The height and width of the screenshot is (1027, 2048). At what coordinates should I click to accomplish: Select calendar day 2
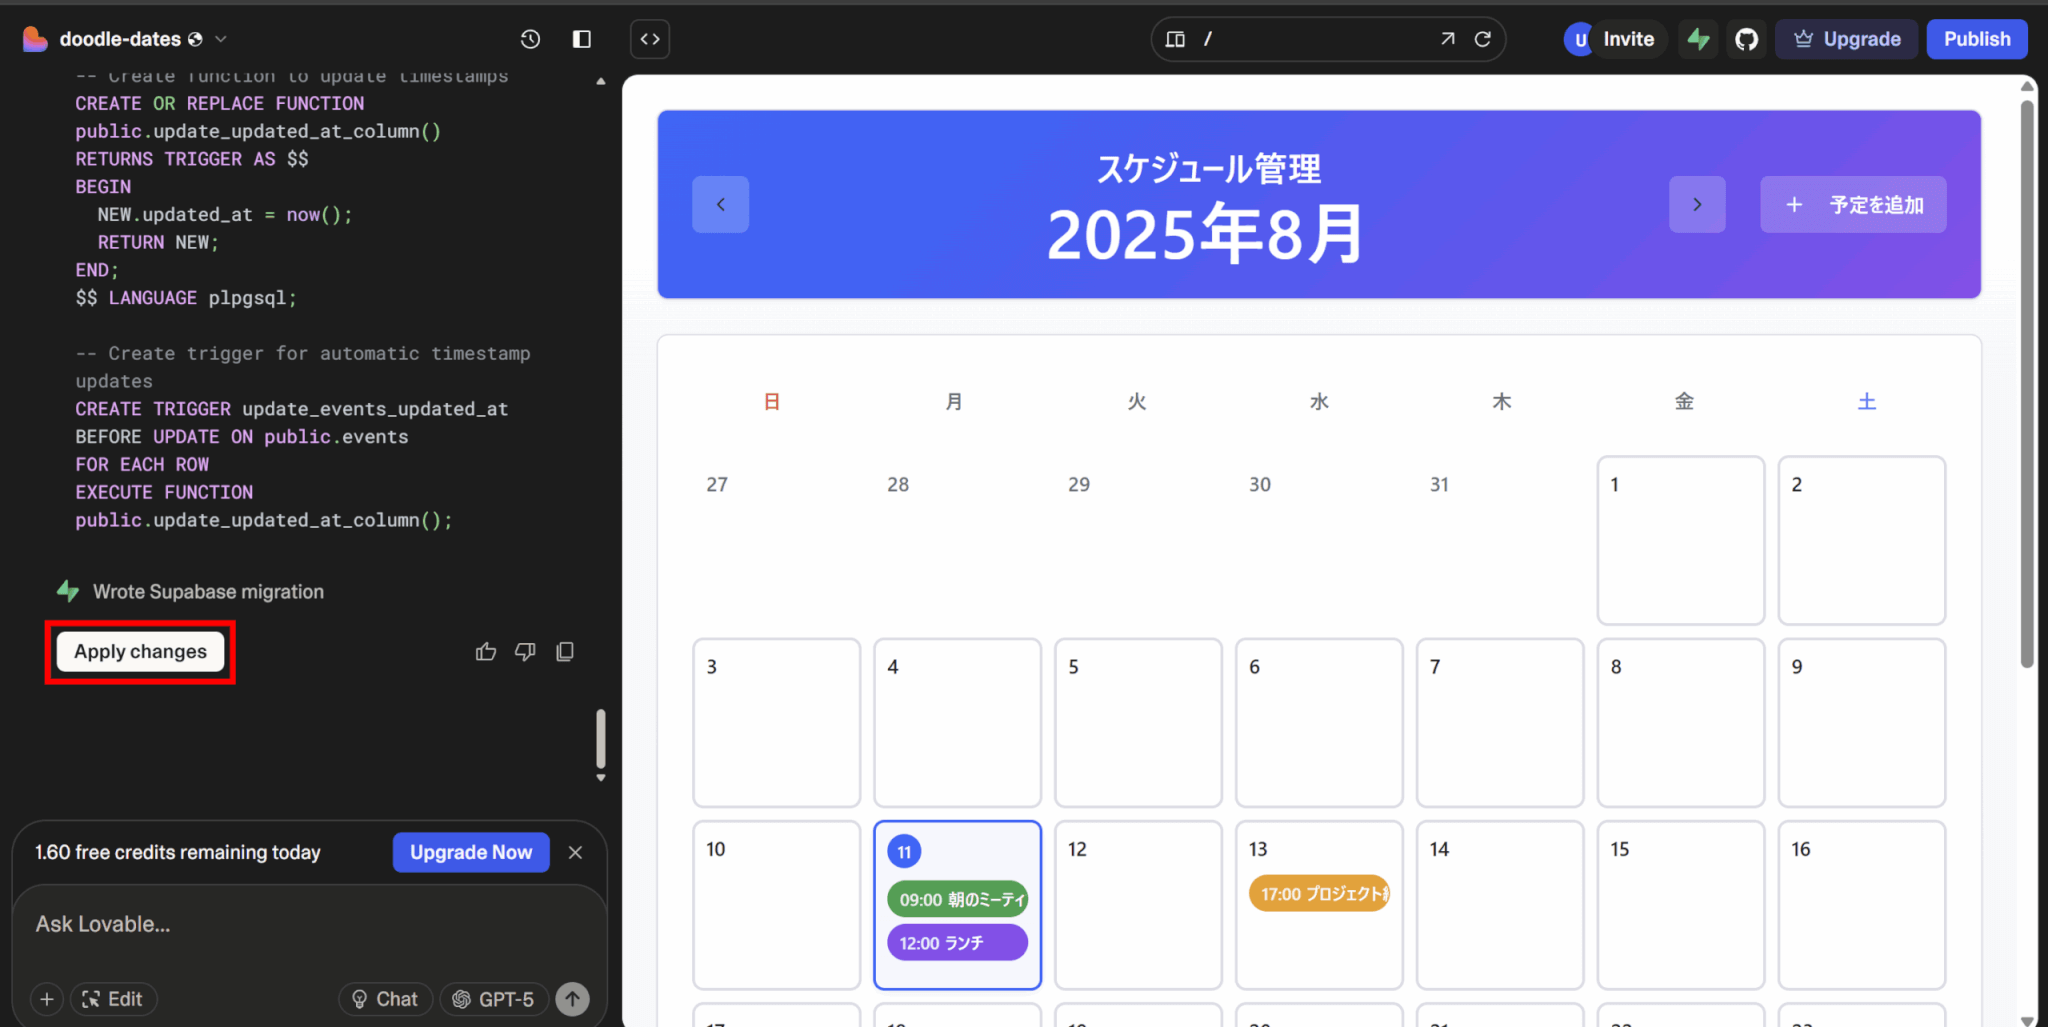[1861, 541]
